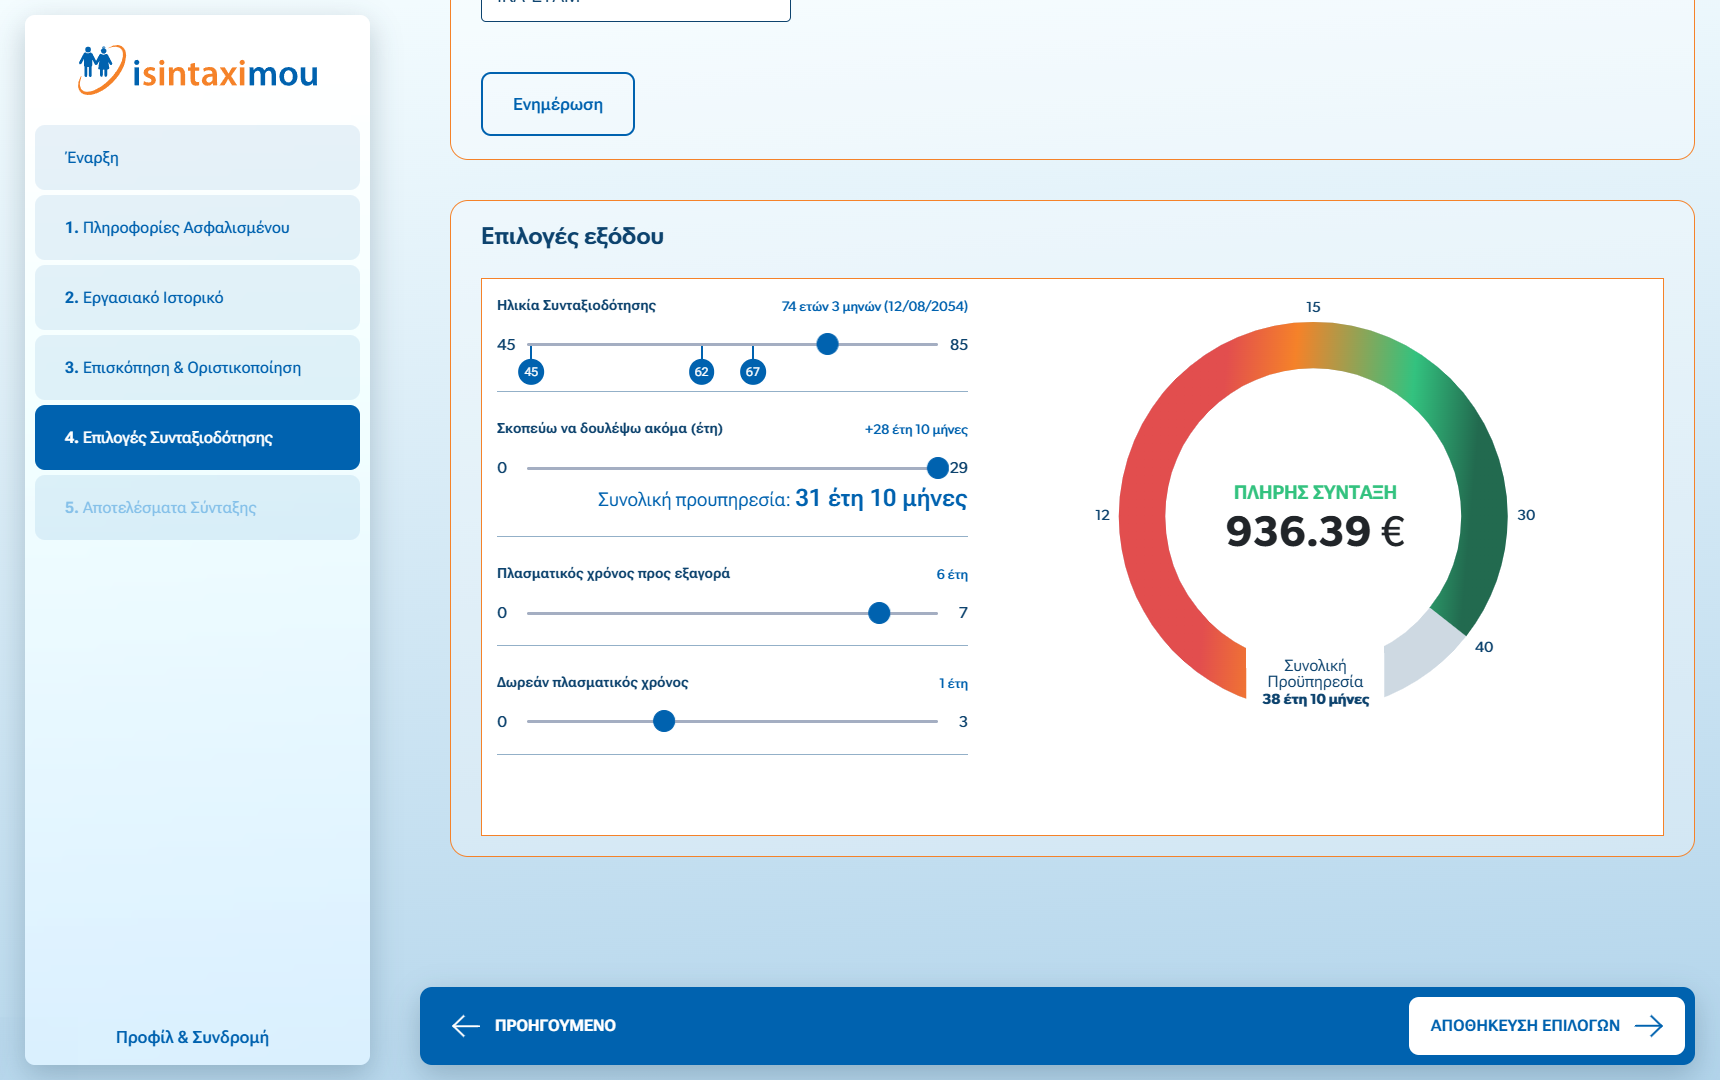Click the right arrow icon in ΑΠΟΘΗΚΕΥΣΗ ΕΠΙΛΟΓΩΝ
The height and width of the screenshot is (1080, 1720).
(1649, 1026)
